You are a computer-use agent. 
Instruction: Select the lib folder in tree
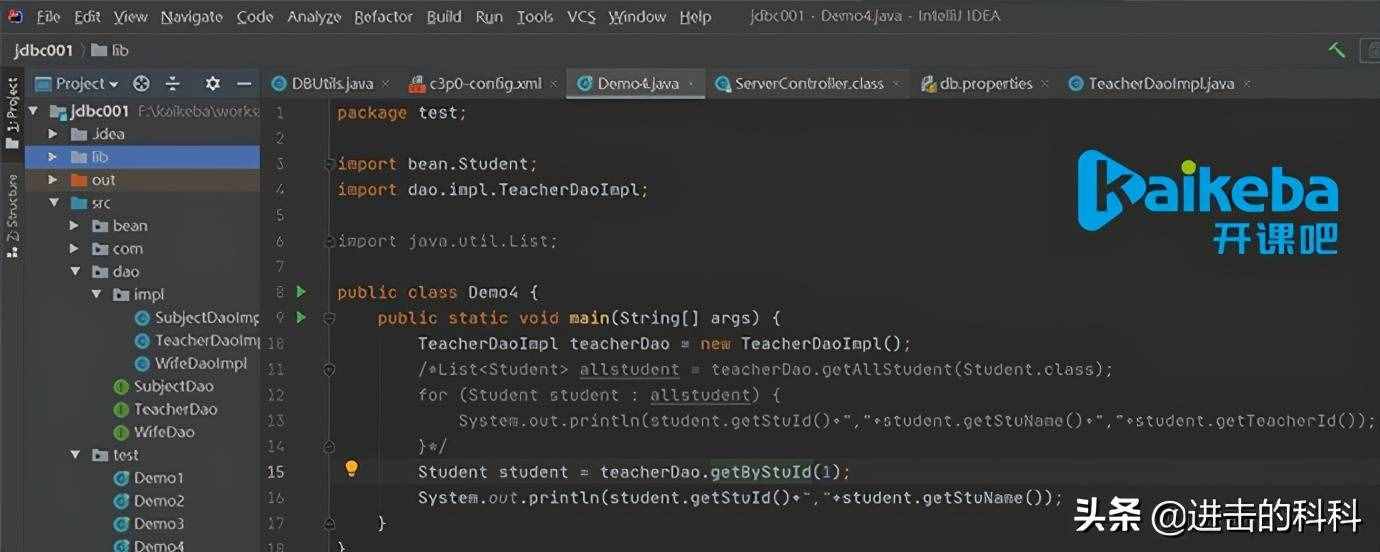pyautogui.click(x=142, y=157)
